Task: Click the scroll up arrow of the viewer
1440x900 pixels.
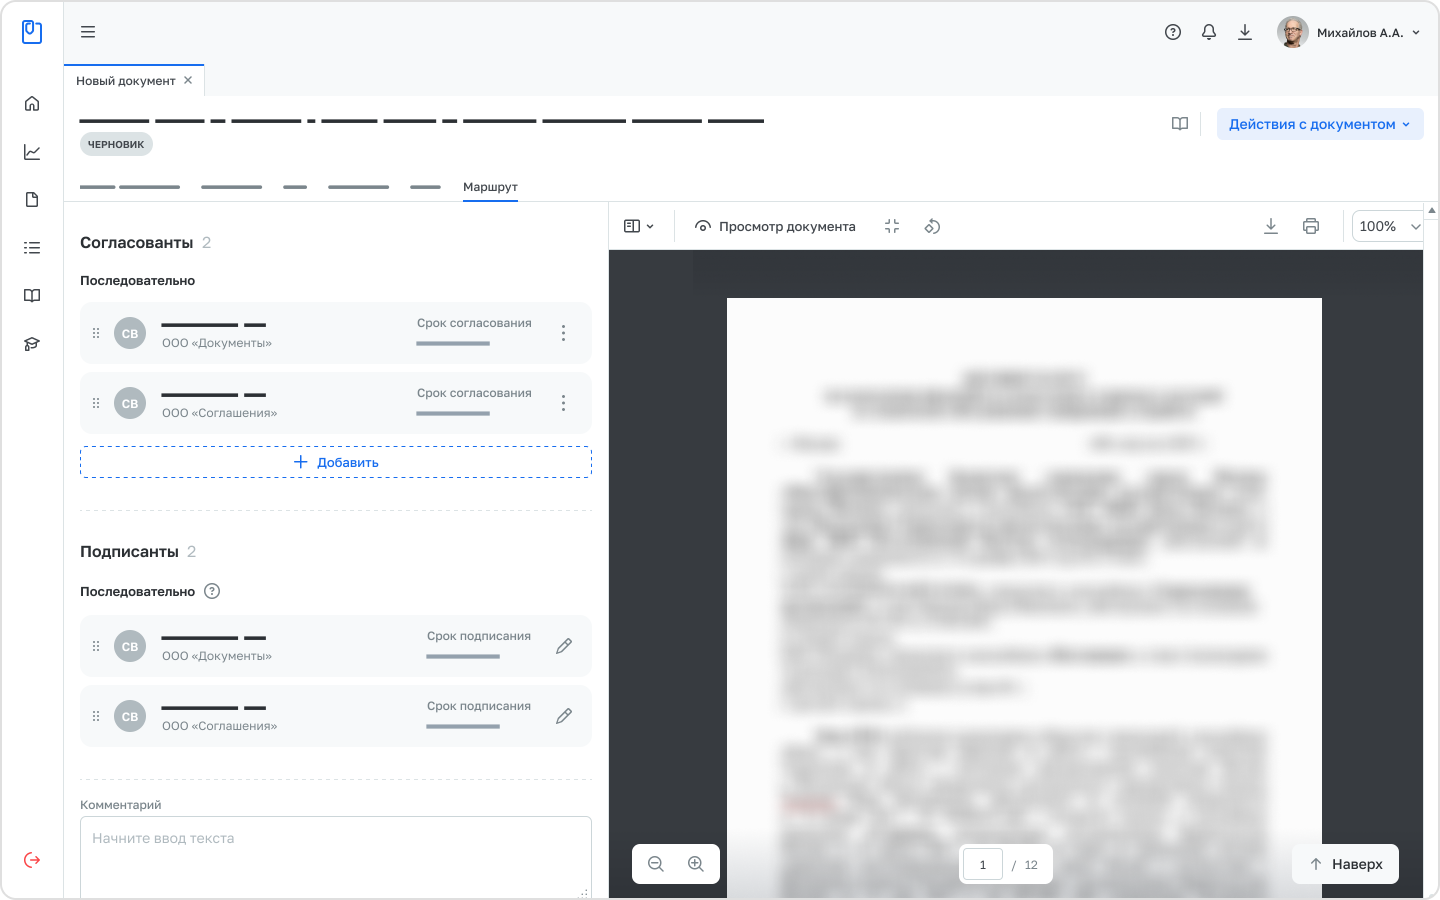Action: [1432, 211]
